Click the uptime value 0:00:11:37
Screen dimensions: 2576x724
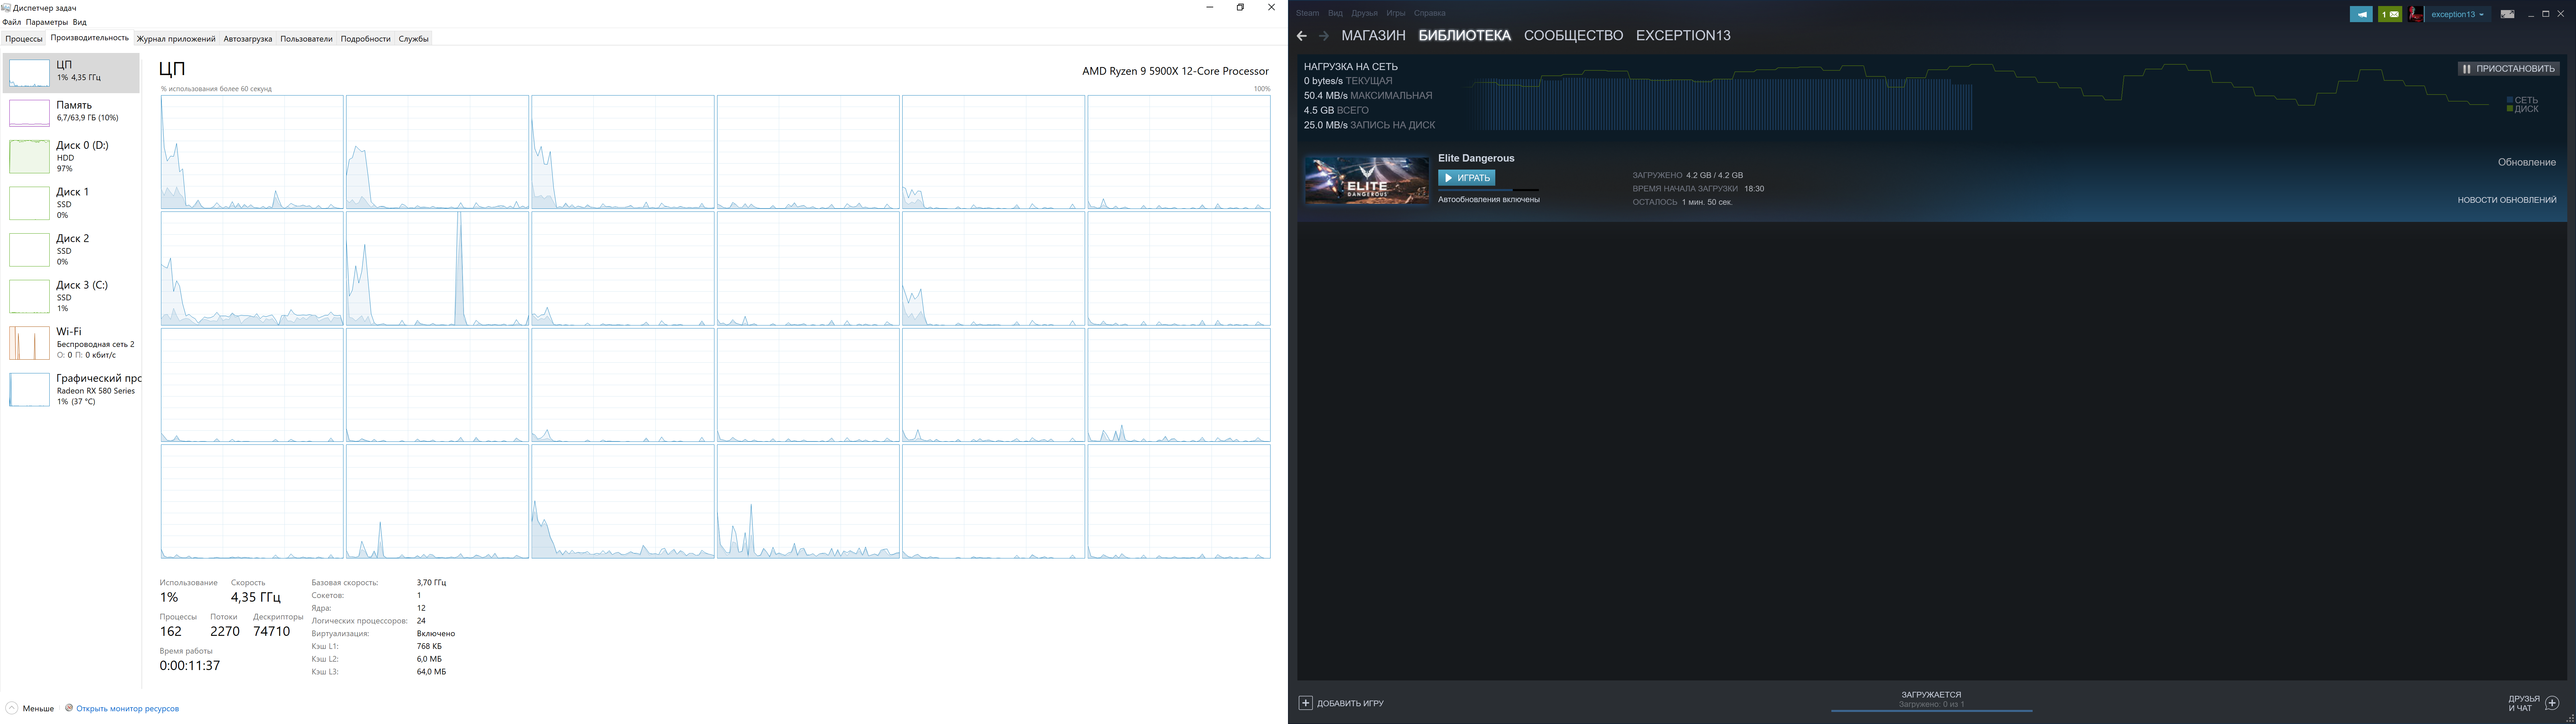pyautogui.click(x=190, y=666)
